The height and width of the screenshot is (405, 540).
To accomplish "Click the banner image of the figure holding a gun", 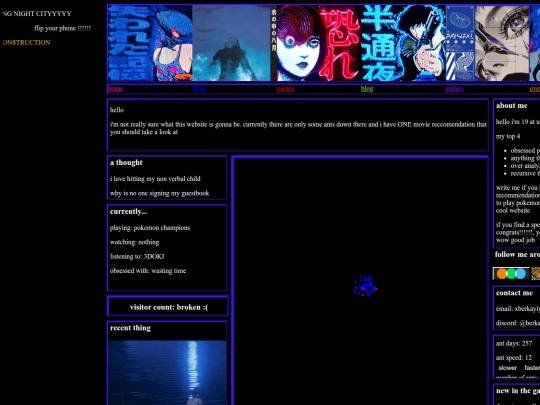I will pos(421,43).
